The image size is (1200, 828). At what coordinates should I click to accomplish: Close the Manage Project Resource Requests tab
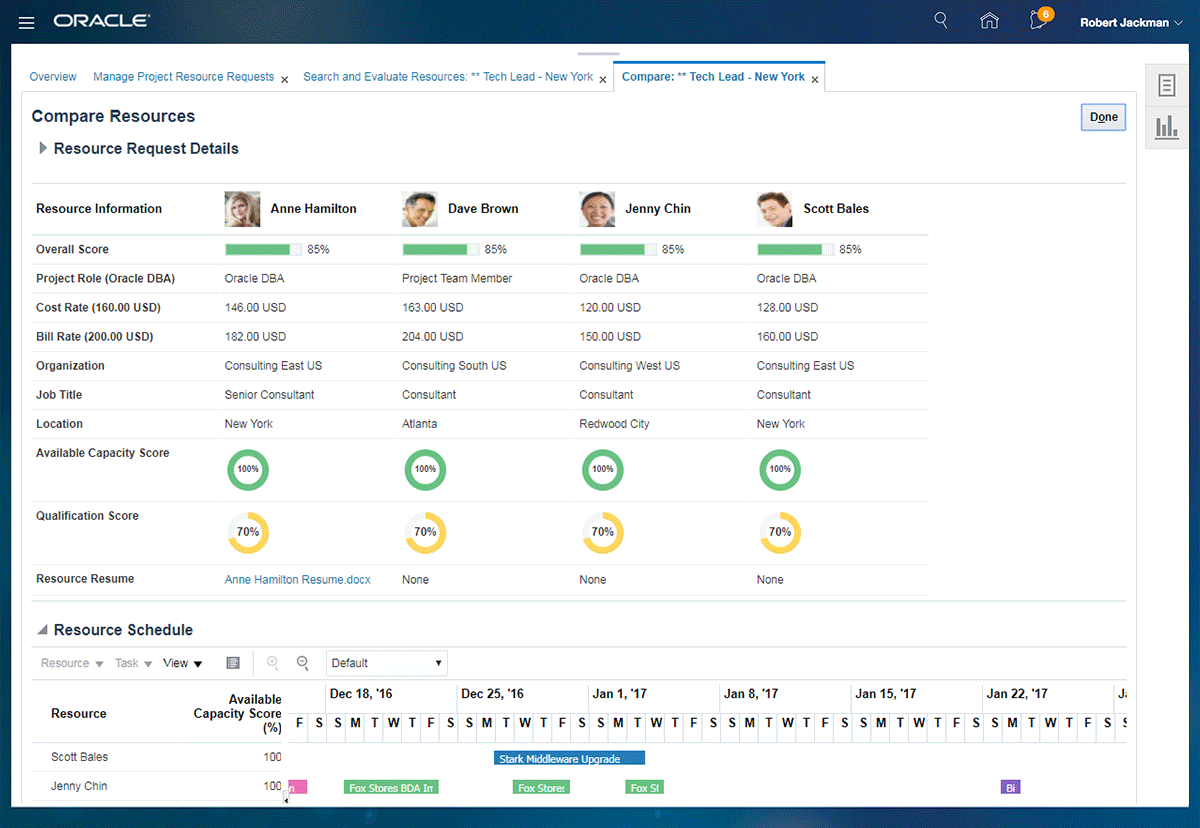pyautogui.click(x=285, y=79)
